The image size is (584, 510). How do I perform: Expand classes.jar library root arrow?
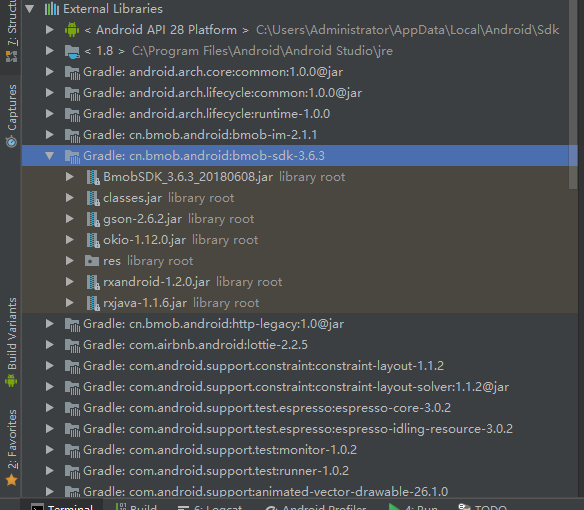coord(70,198)
